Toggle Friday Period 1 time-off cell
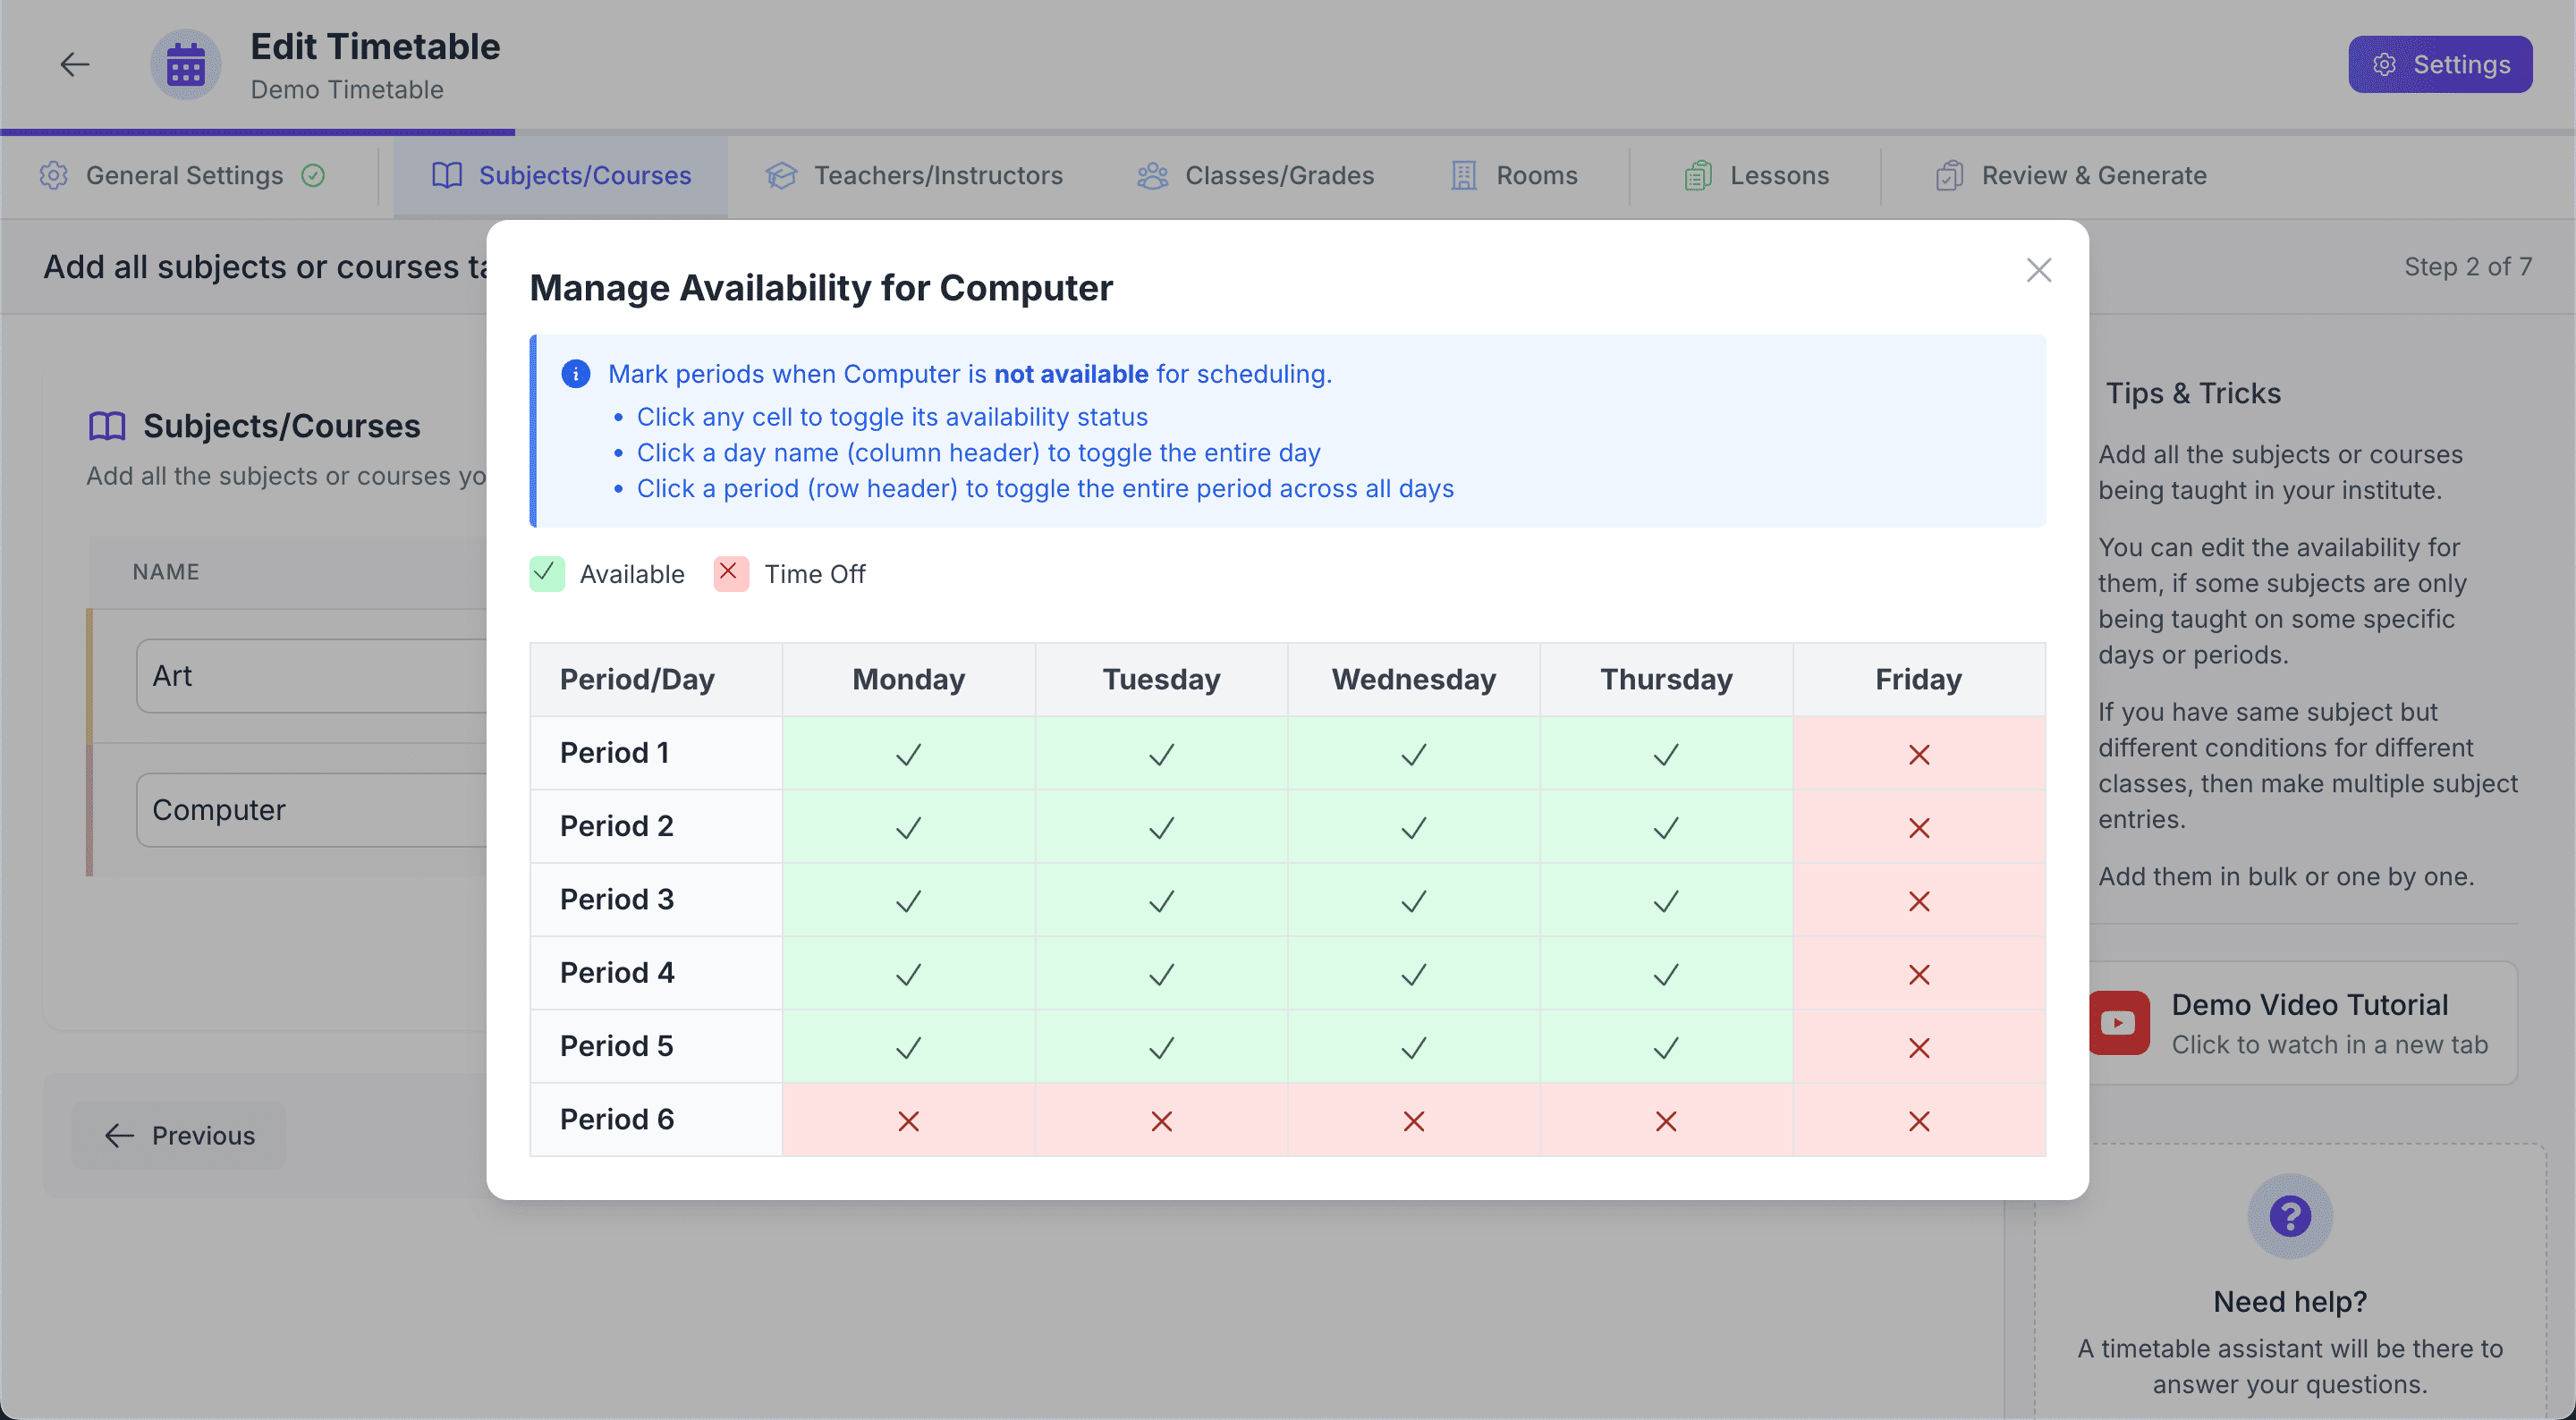2576x1420 pixels. 1918,753
